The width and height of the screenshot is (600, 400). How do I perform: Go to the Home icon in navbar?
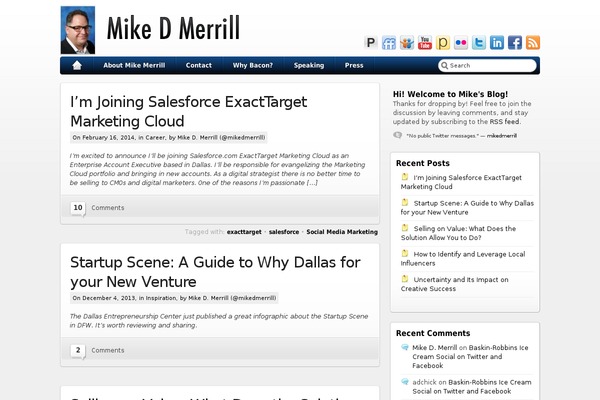[x=77, y=65]
